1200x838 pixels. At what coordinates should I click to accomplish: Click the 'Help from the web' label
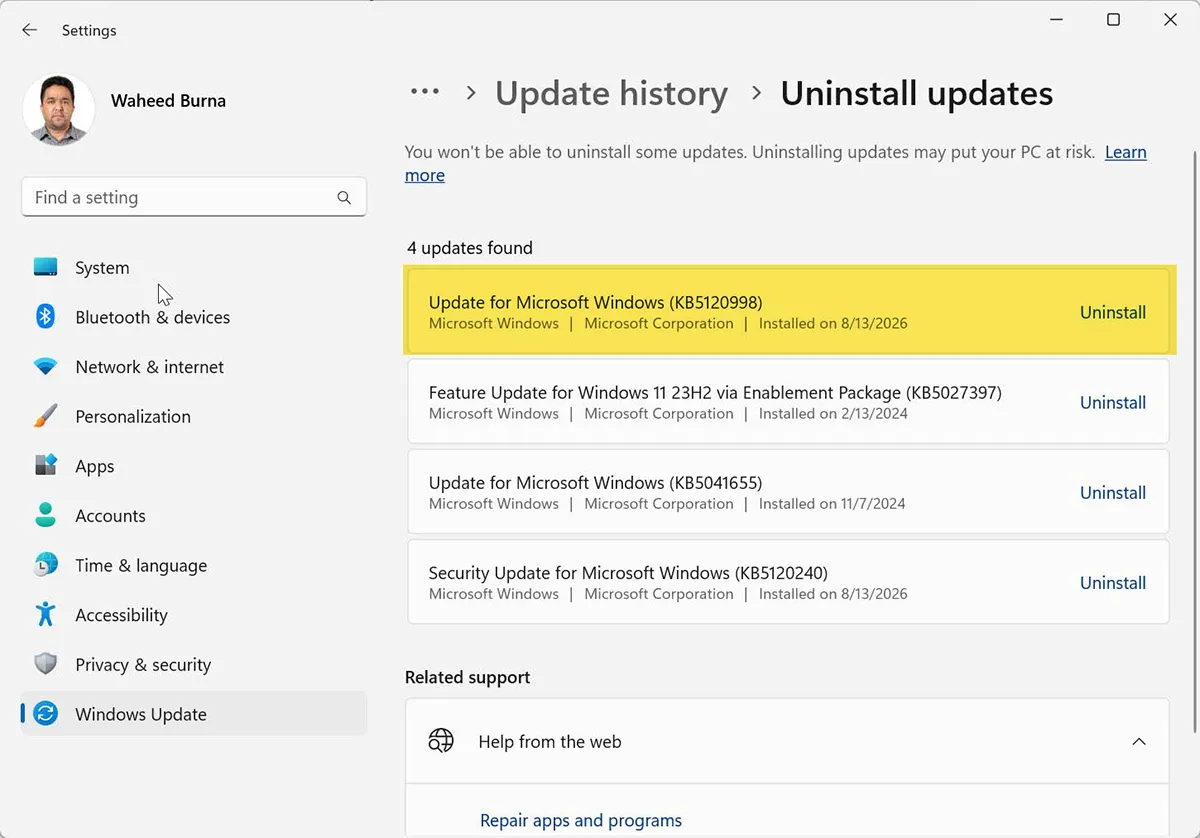[550, 742]
